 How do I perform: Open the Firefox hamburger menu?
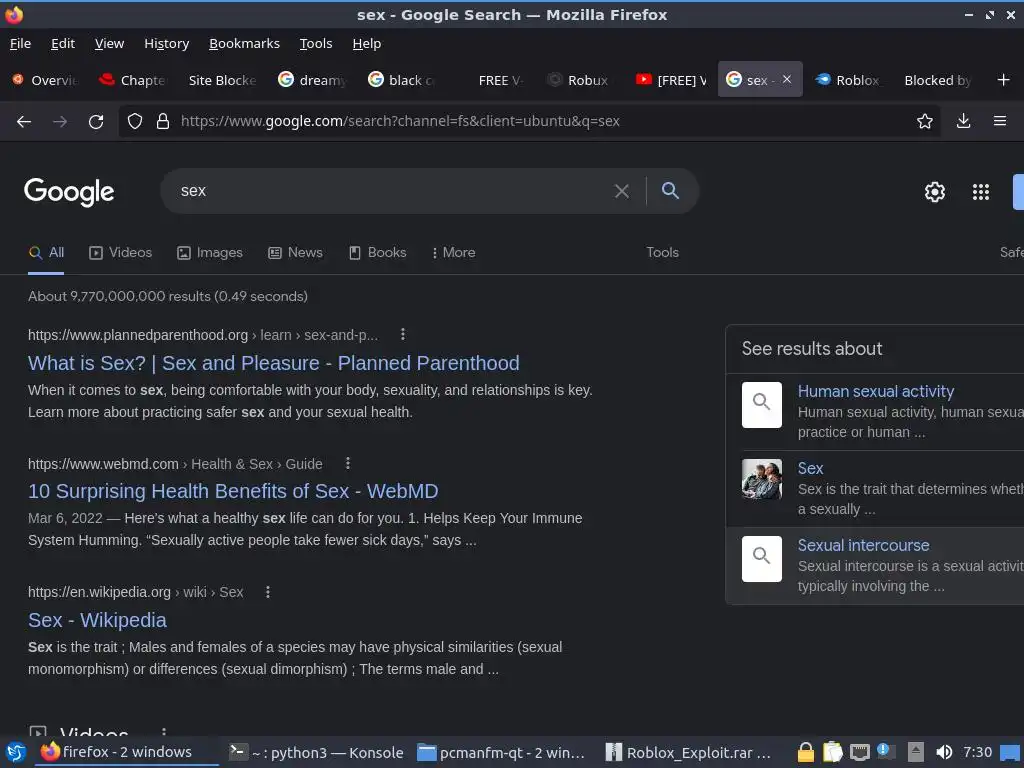coord(1000,121)
